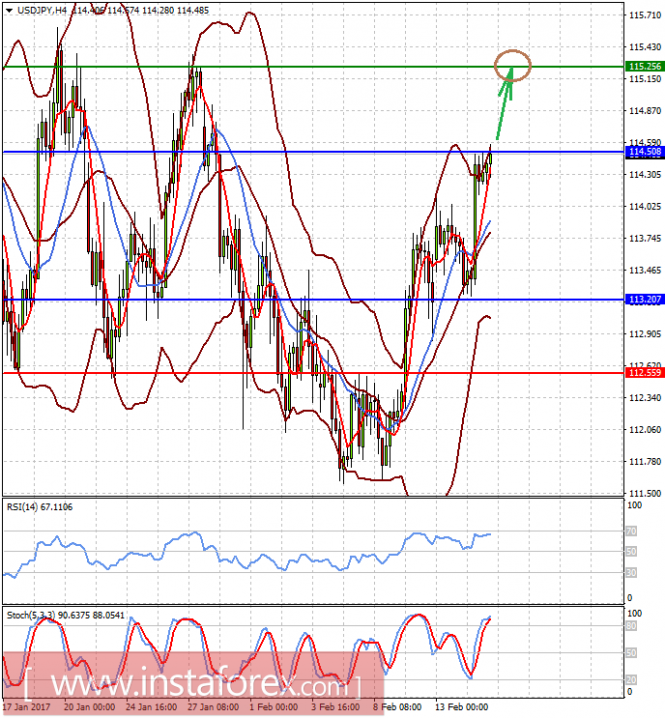Click the RSI level 70 label
The image size is (665, 718).
click(x=631, y=532)
